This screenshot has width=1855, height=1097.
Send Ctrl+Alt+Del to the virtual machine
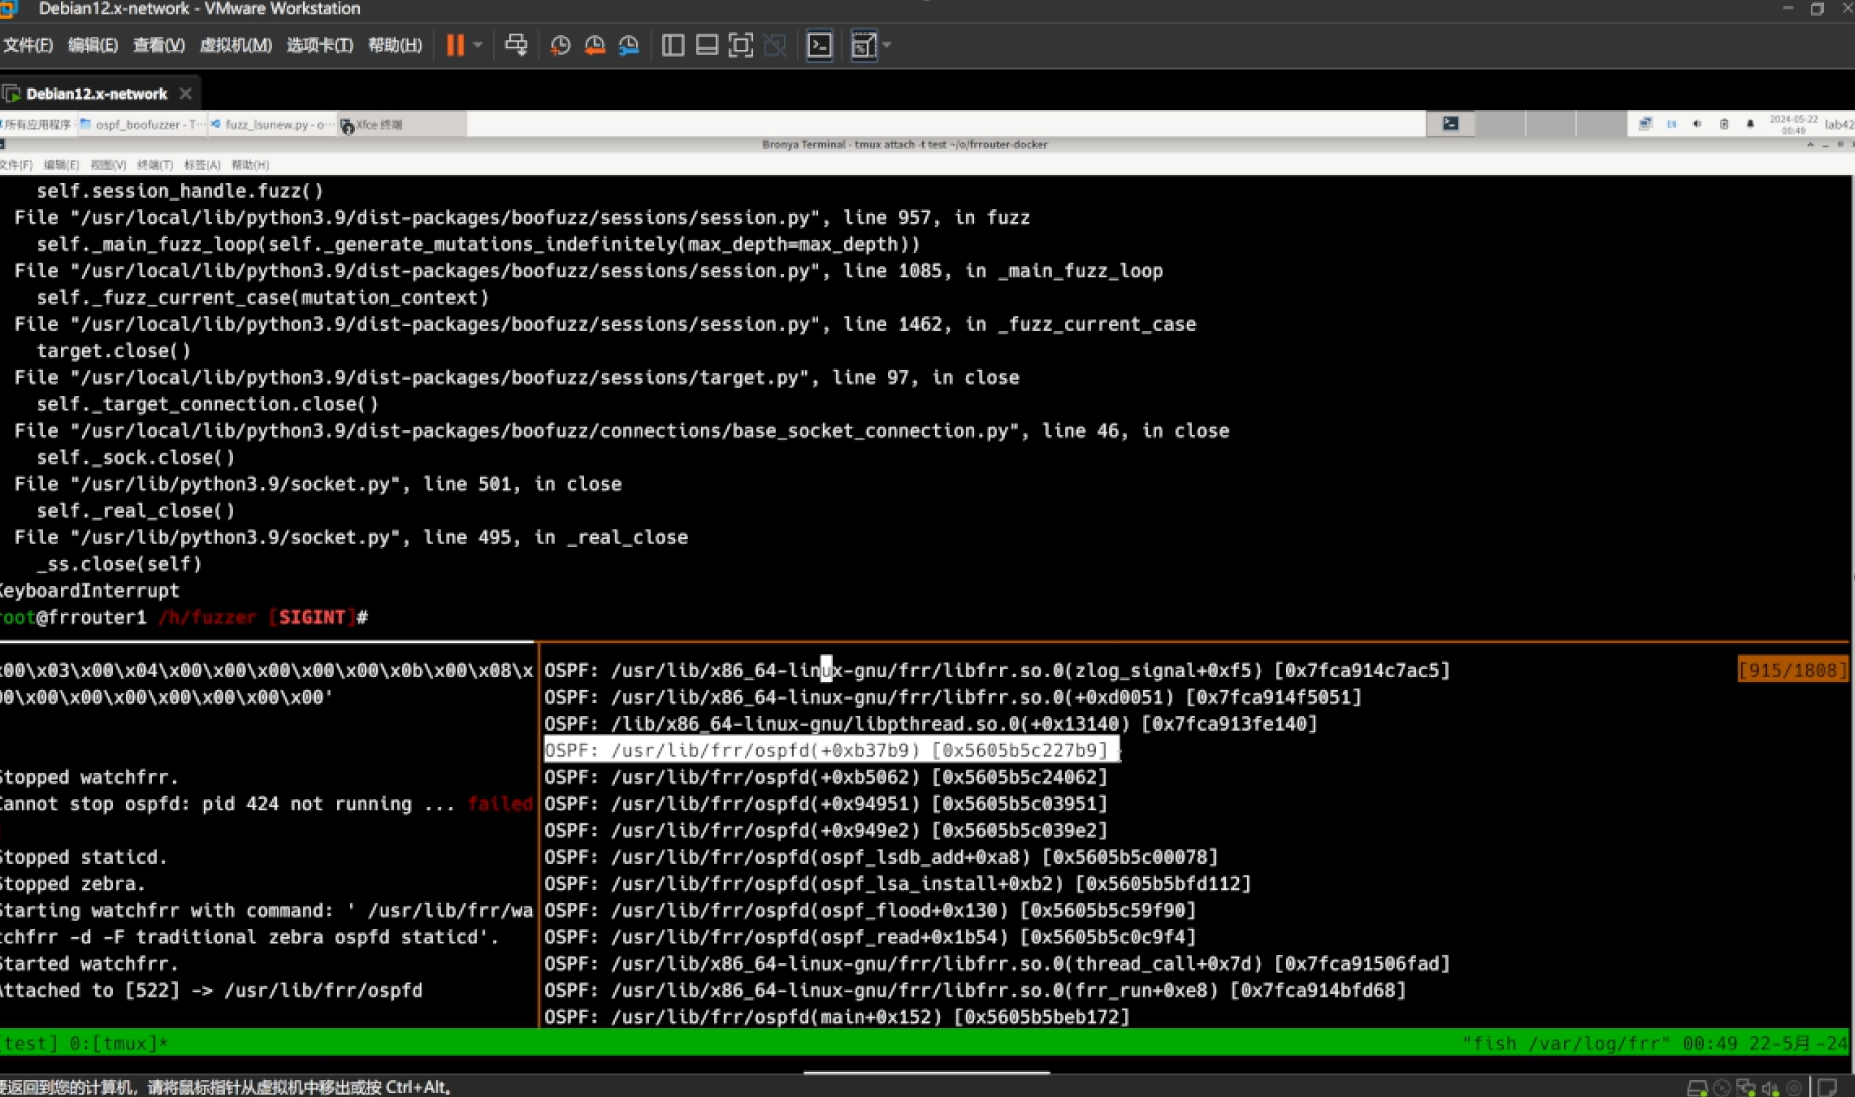(516, 45)
